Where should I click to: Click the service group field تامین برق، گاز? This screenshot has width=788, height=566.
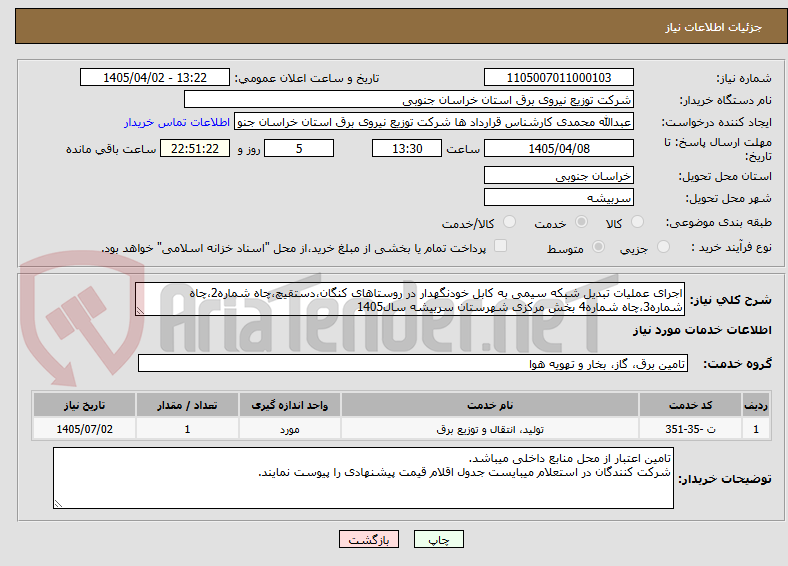[413, 363]
